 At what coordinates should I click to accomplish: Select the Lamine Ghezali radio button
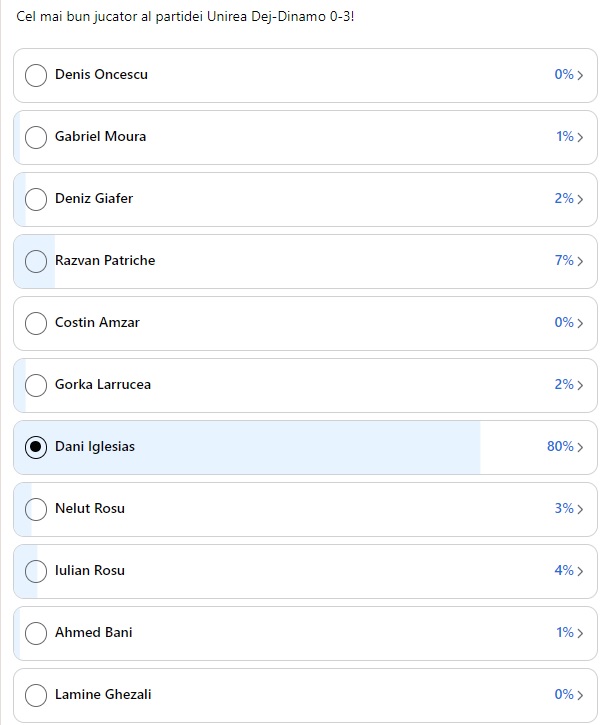pos(36,695)
